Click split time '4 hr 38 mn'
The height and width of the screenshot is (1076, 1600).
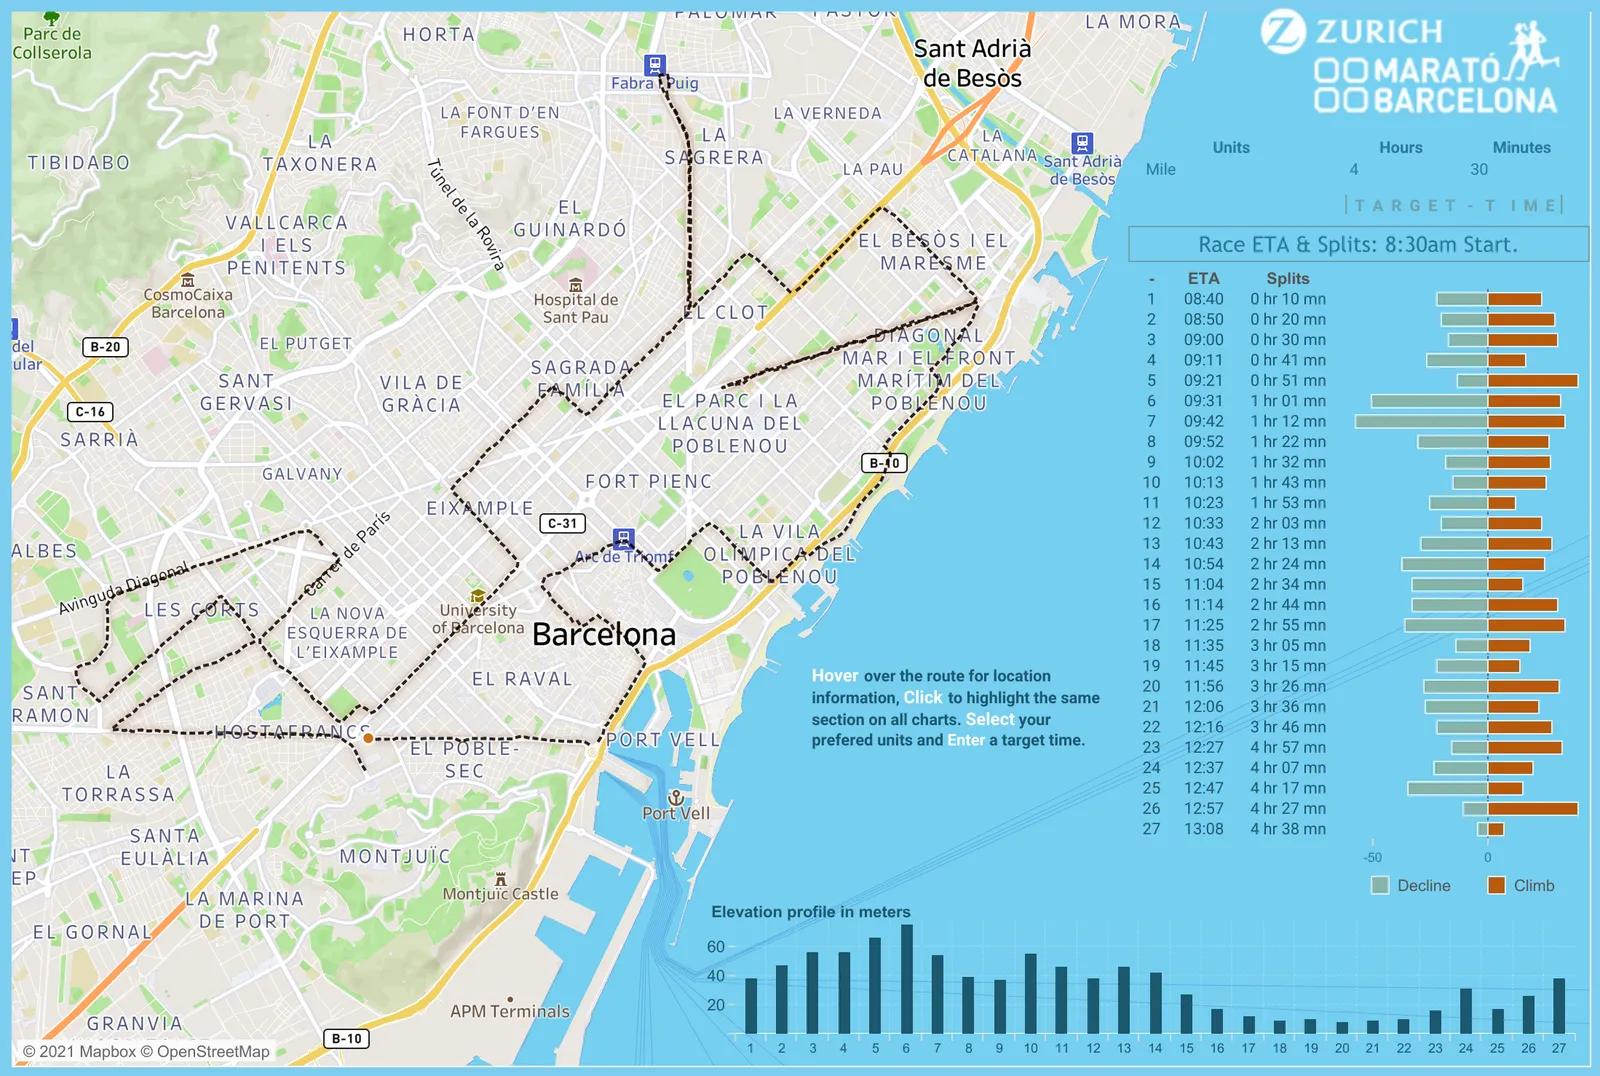pos(1288,829)
